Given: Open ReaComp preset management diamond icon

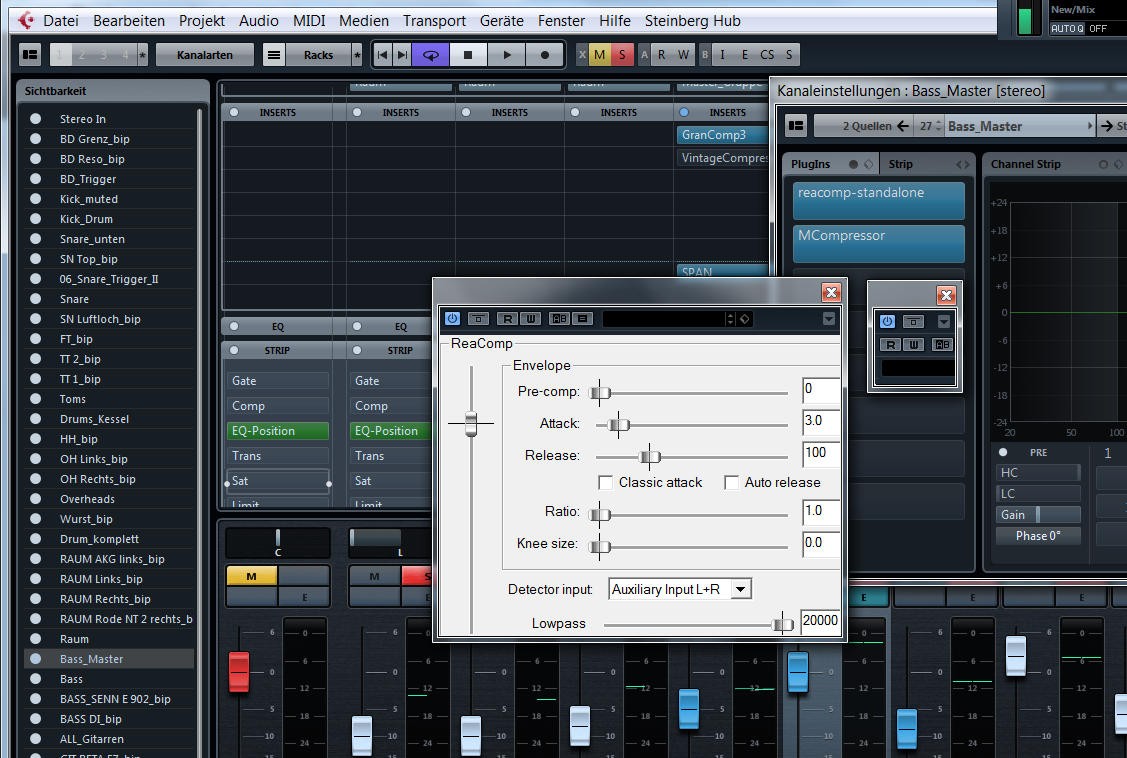Looking at the screenshot, I should (745, 318).
